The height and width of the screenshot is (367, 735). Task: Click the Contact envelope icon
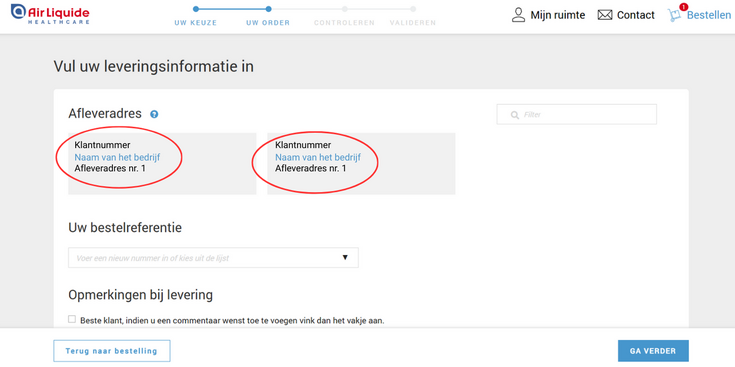tap(605, 15)
